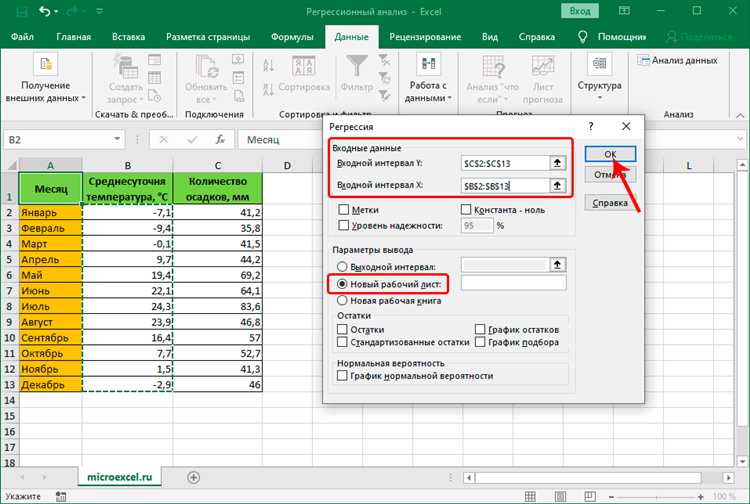Switch to Вид tab

[x=489, y=37]
